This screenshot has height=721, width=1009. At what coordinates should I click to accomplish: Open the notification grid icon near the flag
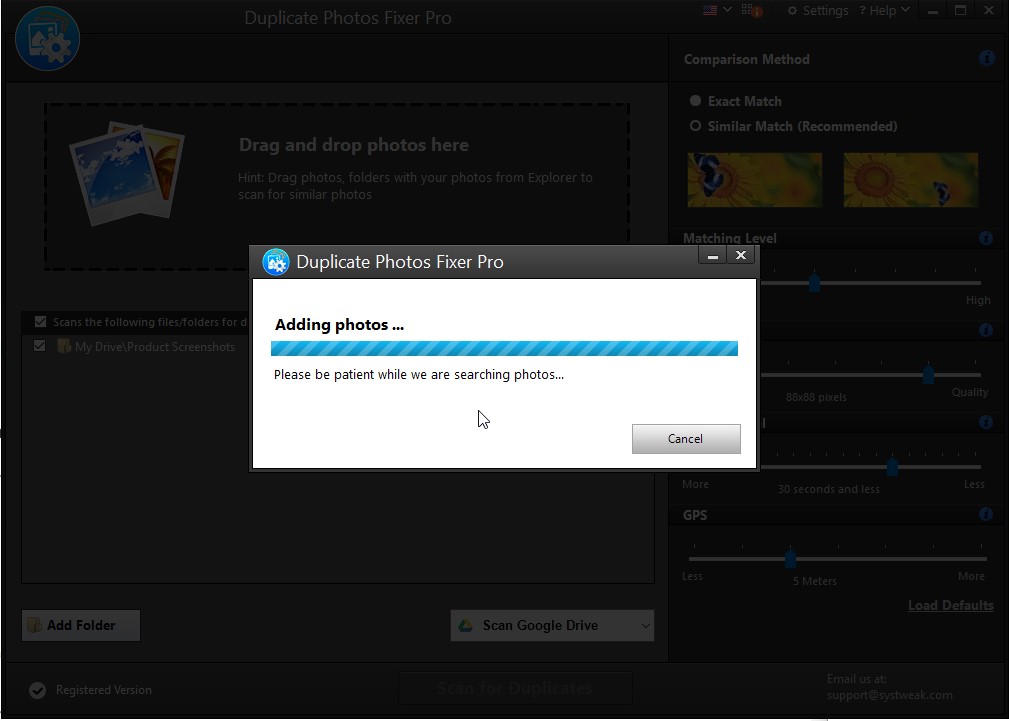744,10
